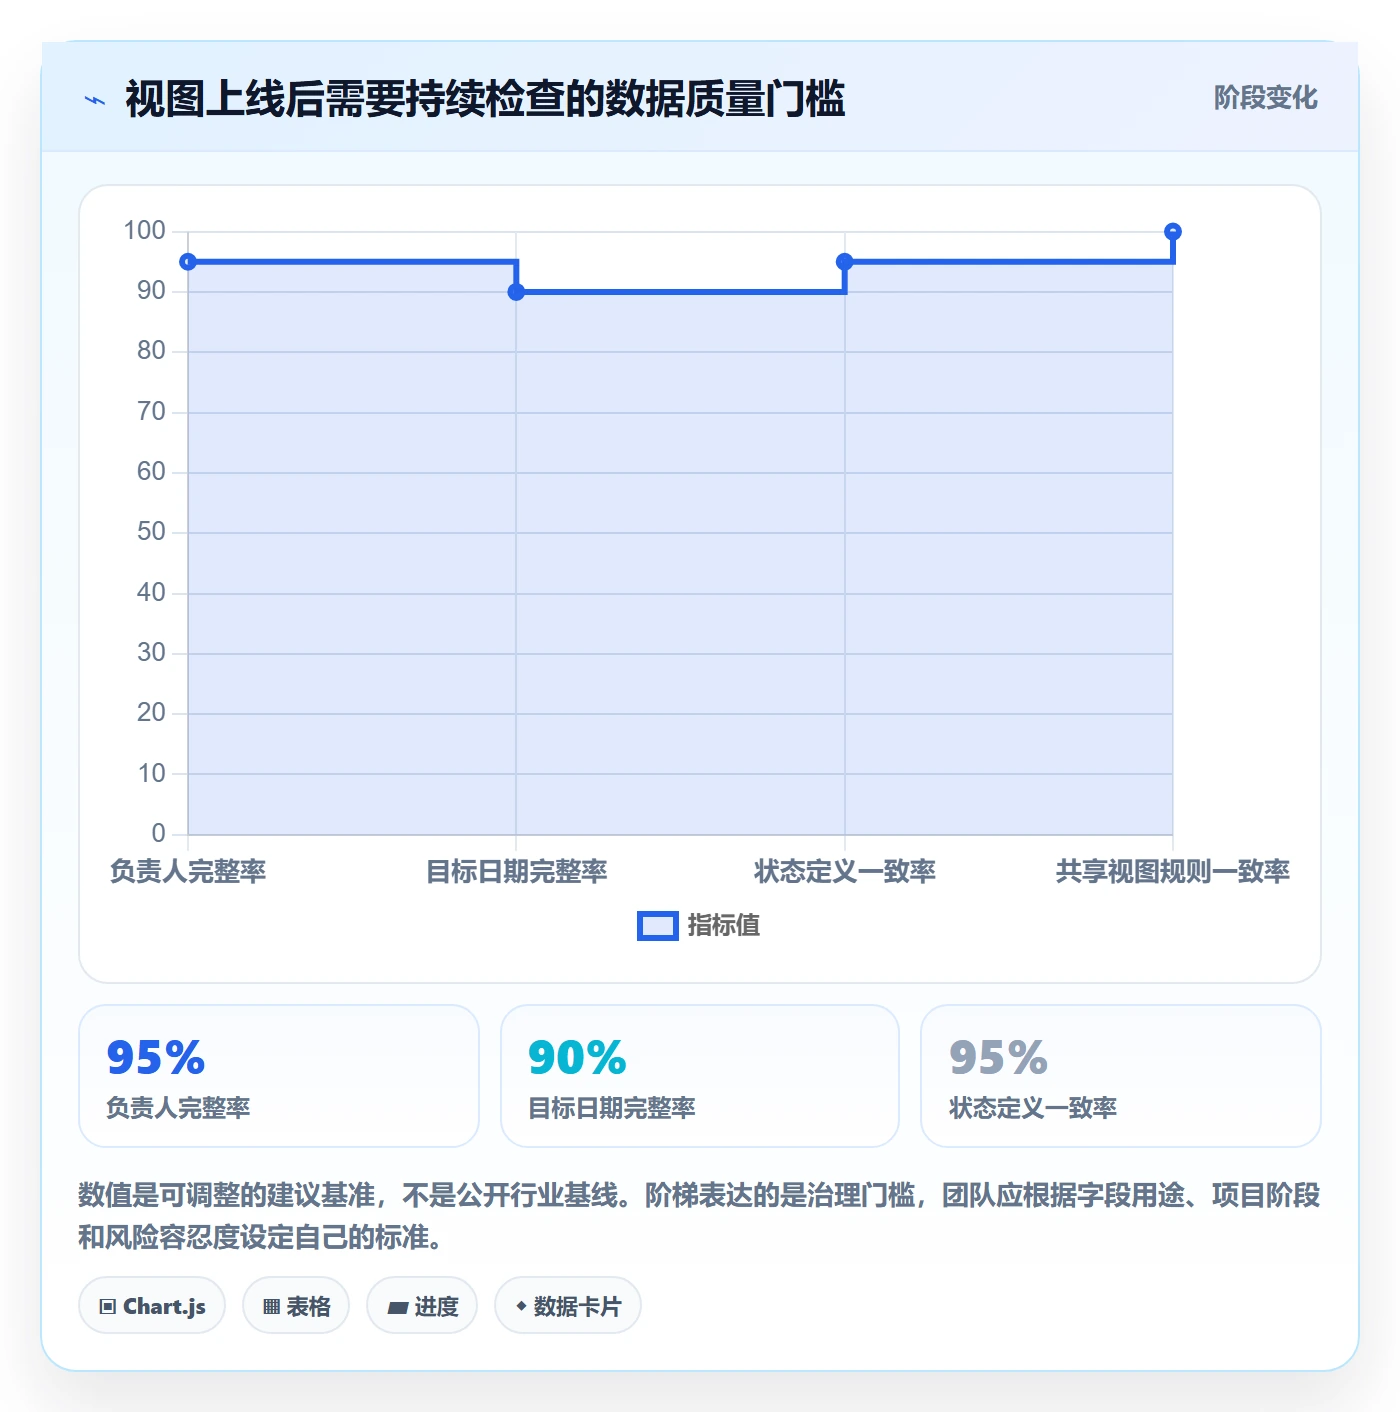This screenshot has width=1400, height=1412.
Task: Click the y-axis value 0
Action: pyautogui.click(x=158, y=833)
